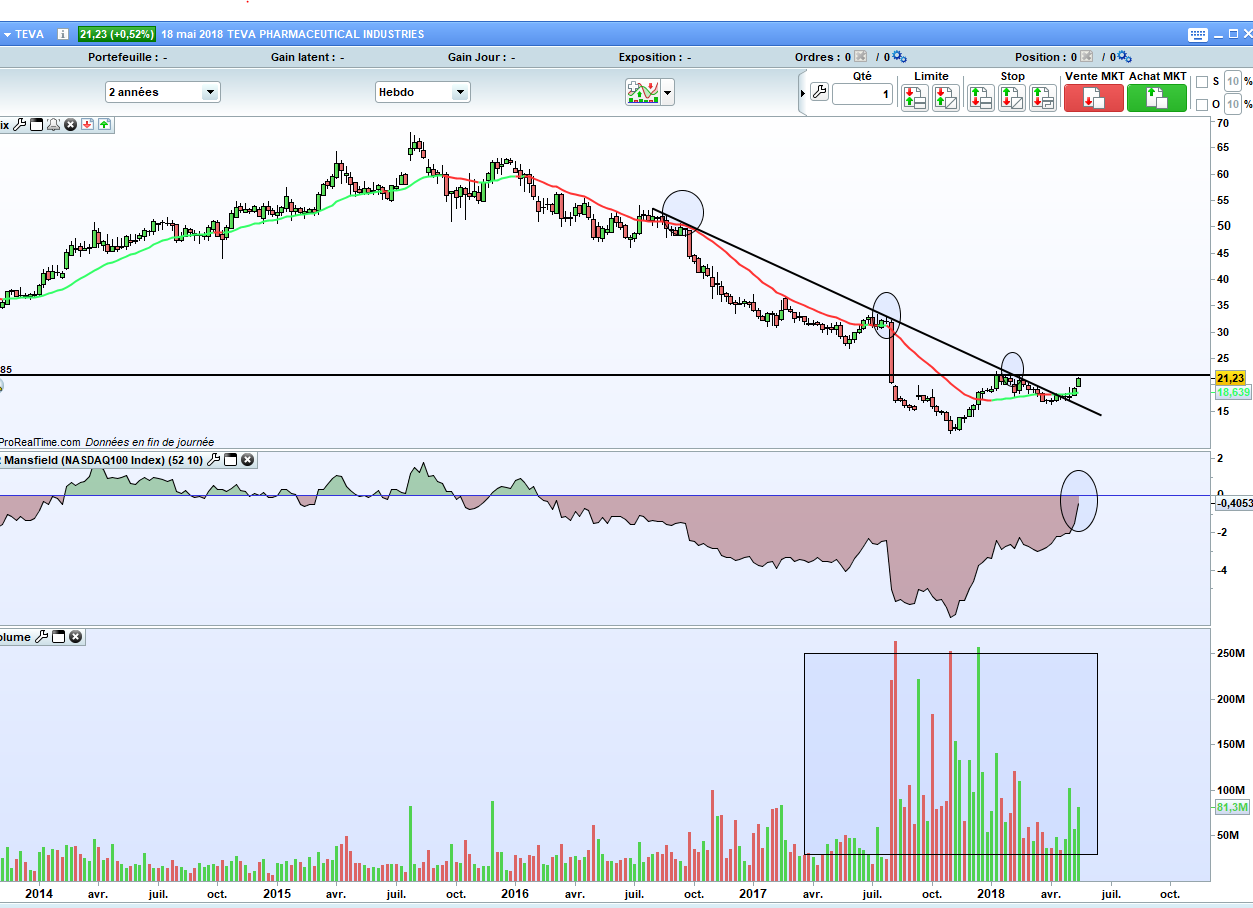Click third Stop order icon
Image resolution: width=1253 pixels, height=908 pixels.
(x=1043, y=97)
